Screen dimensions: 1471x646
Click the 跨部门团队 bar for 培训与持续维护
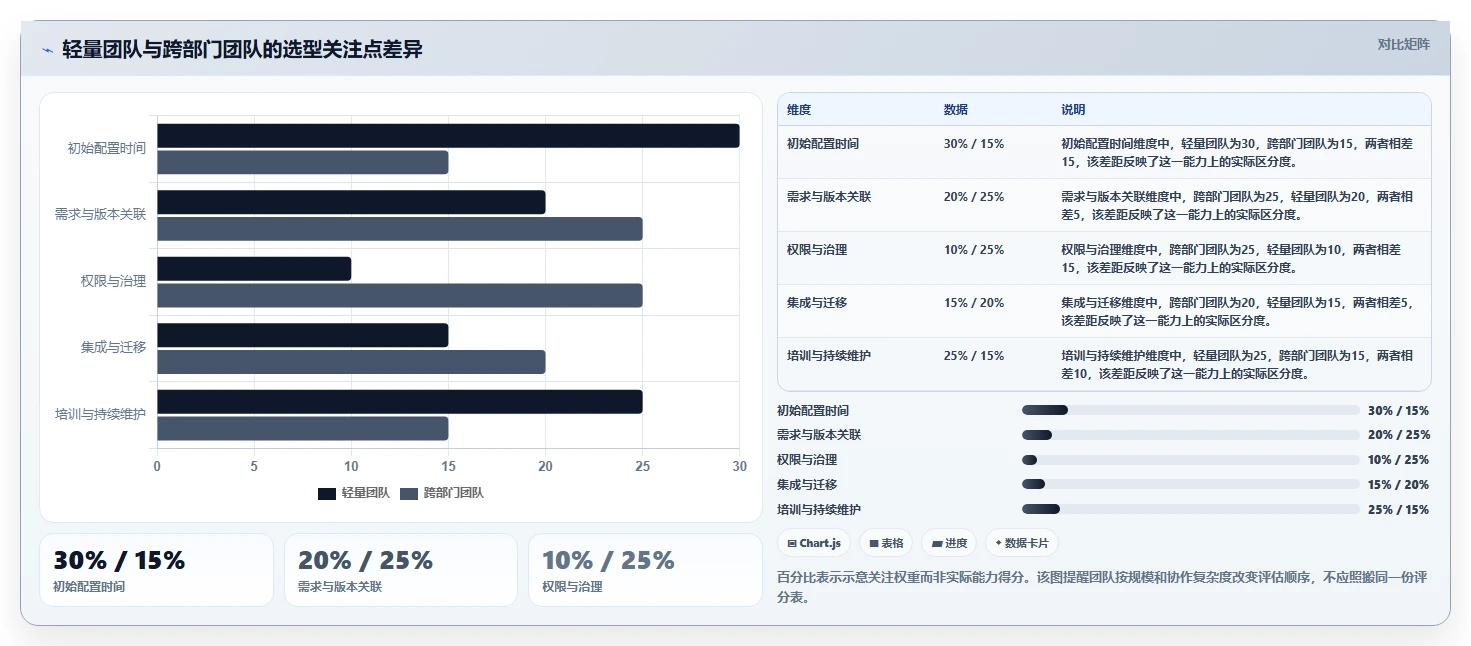click(x=303, y=428)
